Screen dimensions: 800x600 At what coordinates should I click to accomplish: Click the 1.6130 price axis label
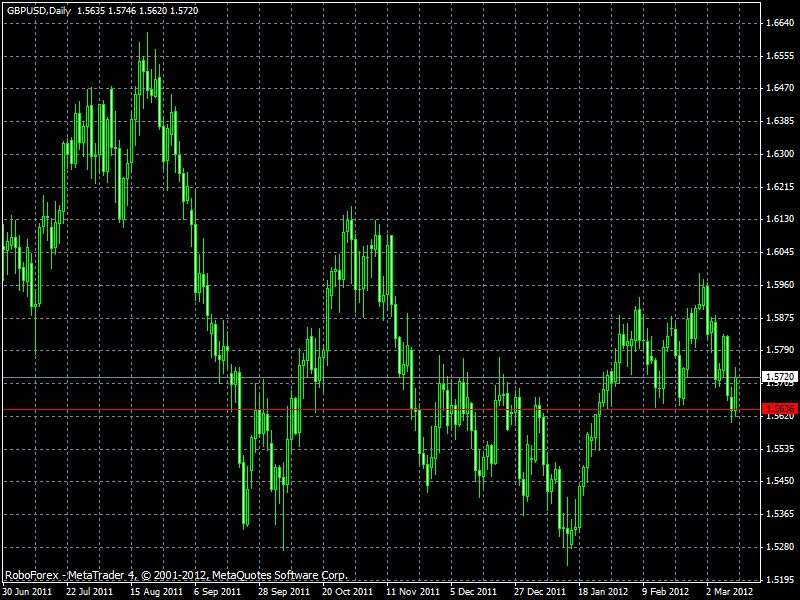click(x=780, y=219)
